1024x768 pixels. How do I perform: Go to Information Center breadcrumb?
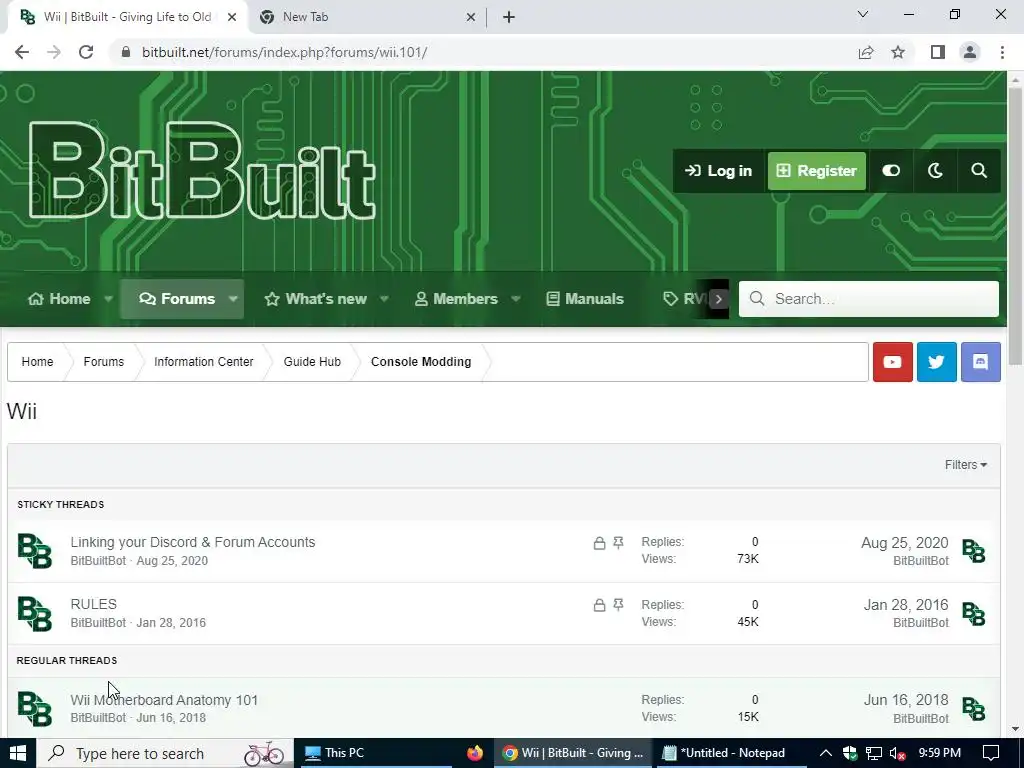coord(203,362)
